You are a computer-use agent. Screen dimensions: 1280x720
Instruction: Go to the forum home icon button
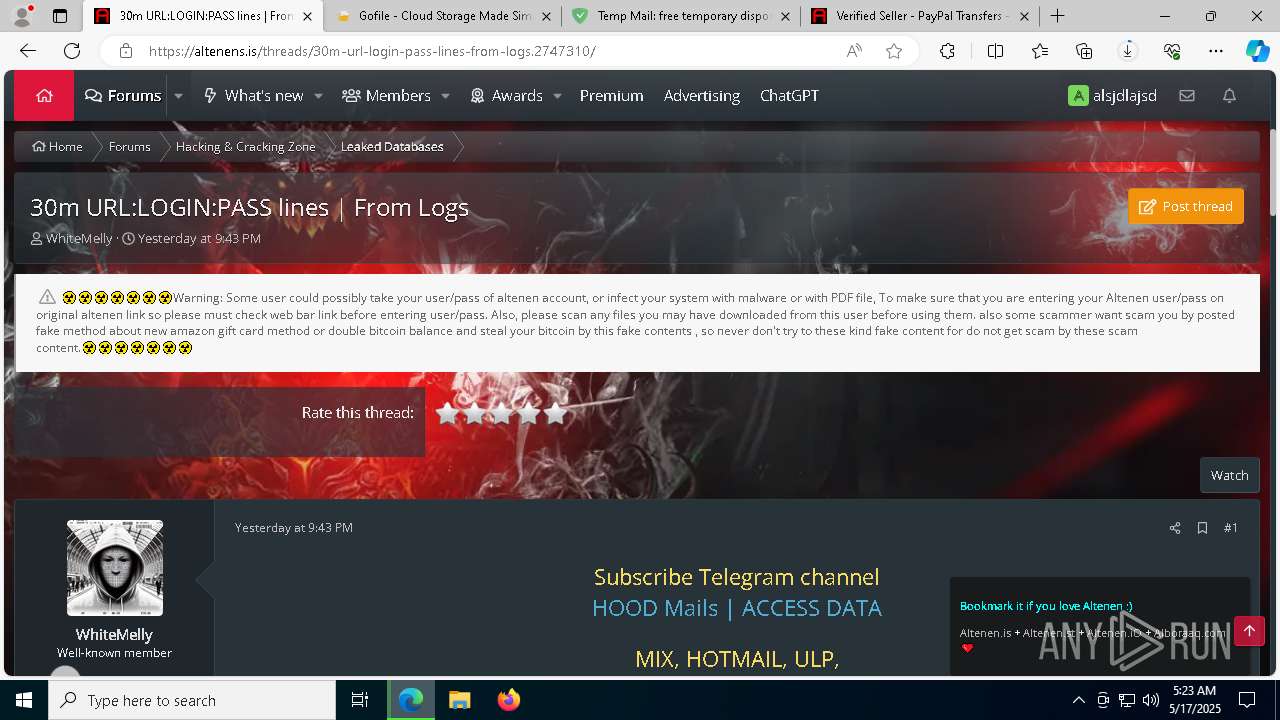click(44, 96)
